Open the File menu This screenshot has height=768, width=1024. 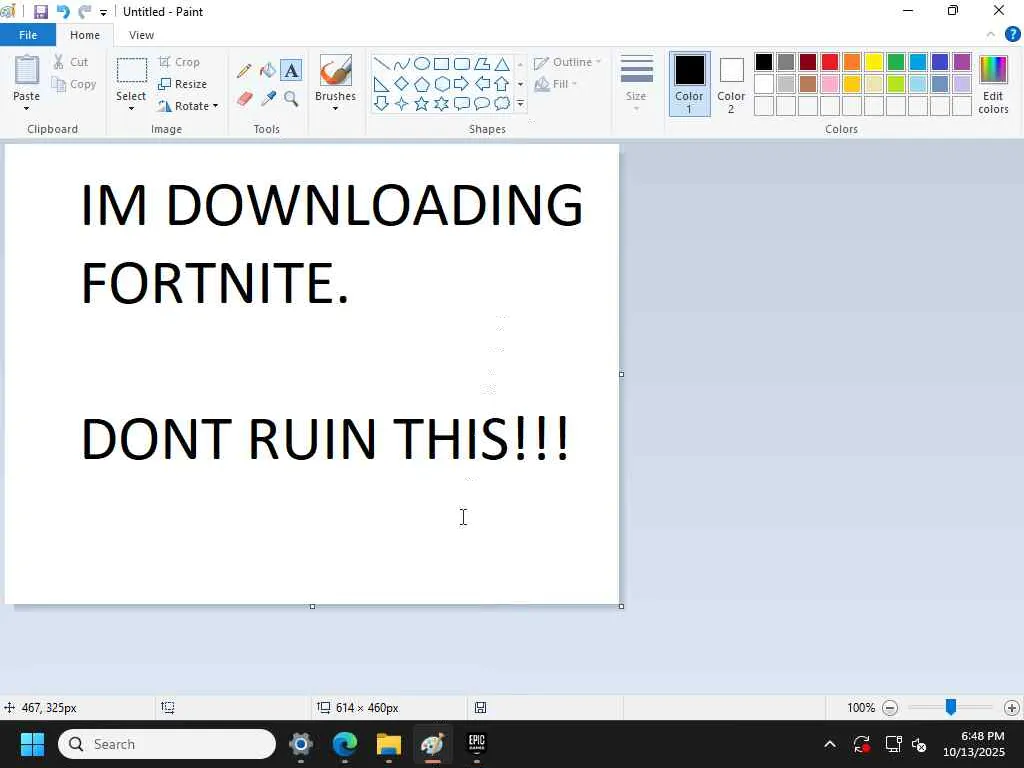pos(28,35)
